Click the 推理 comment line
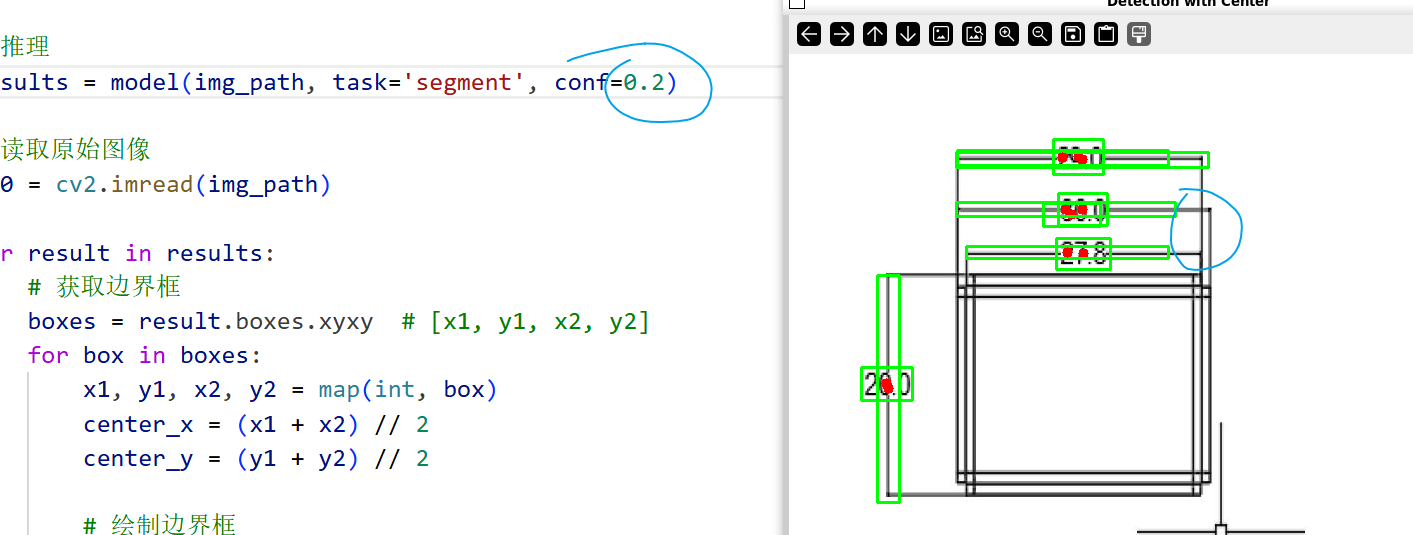 click(x=25, y=46)
